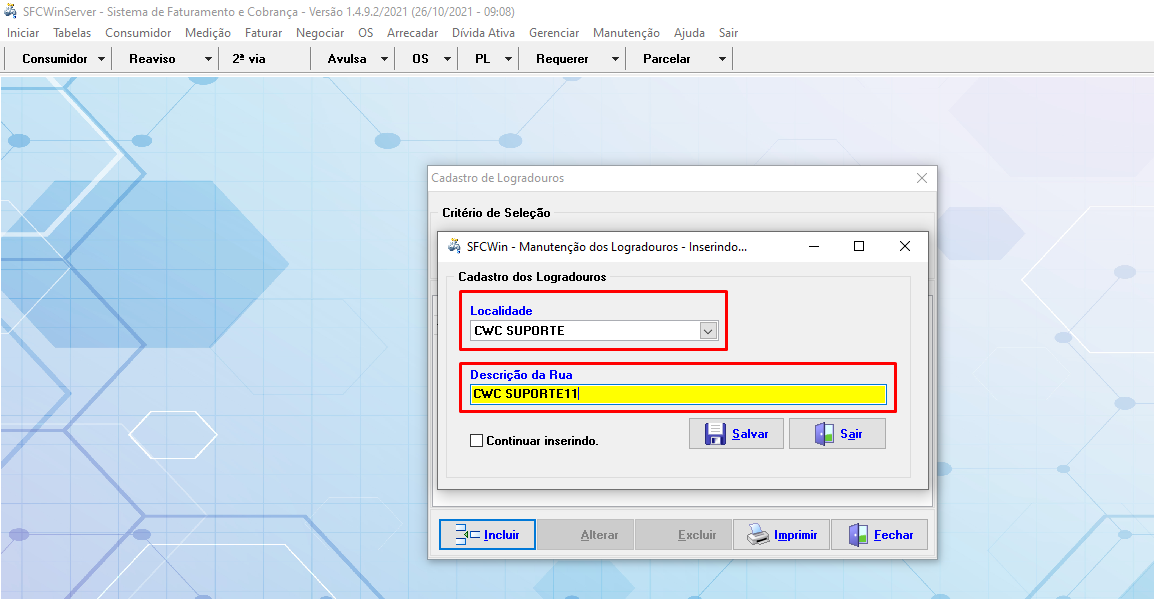Expand the Localidade combo box
Screen dimensions: 1154x599
708,331
